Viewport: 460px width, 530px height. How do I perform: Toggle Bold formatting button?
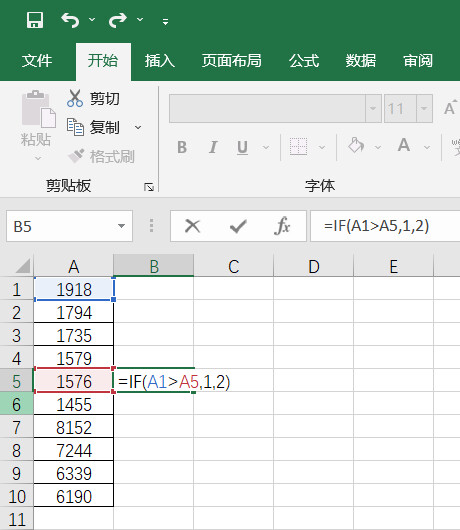coord(182,147)
